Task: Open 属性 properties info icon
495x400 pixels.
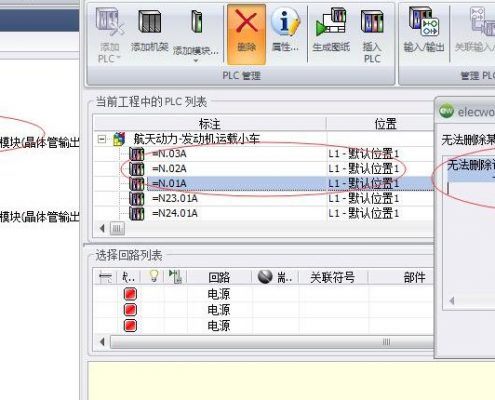Action: pyautogui.click(x=285, y=32)
